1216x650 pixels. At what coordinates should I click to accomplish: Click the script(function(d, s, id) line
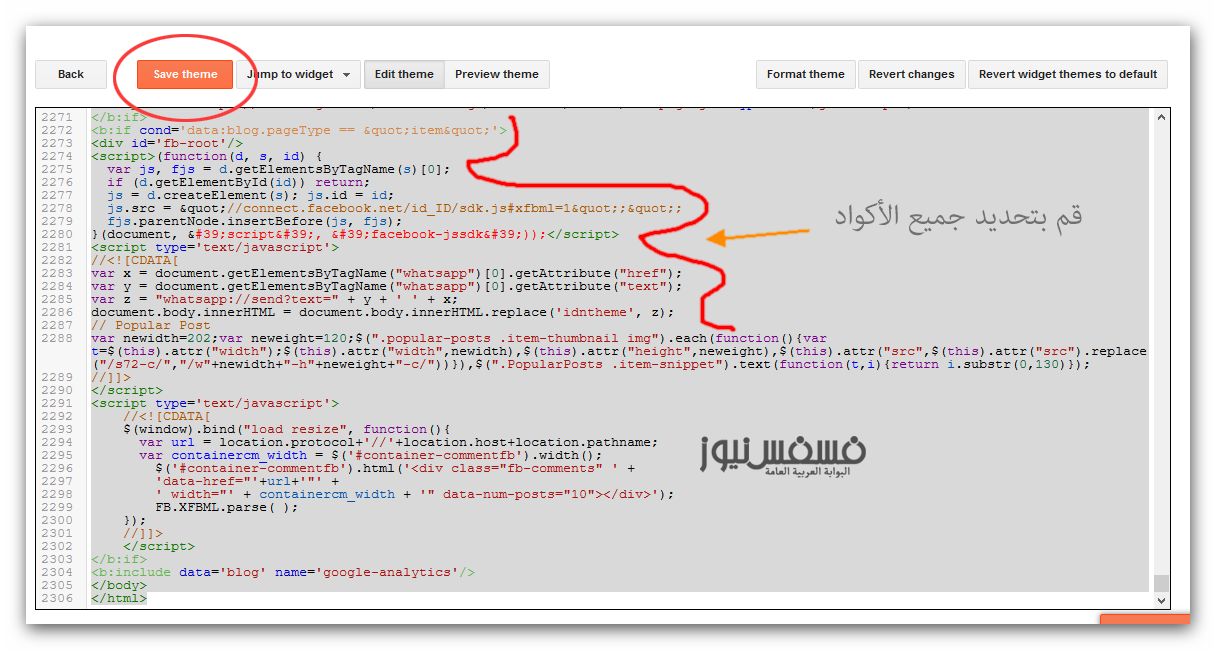[x=207, y=156]
